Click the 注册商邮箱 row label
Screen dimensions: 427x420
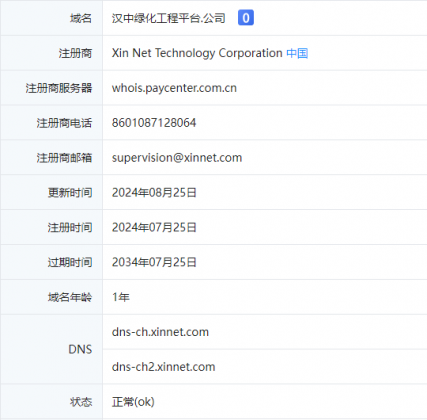click(x=64, y=158)
